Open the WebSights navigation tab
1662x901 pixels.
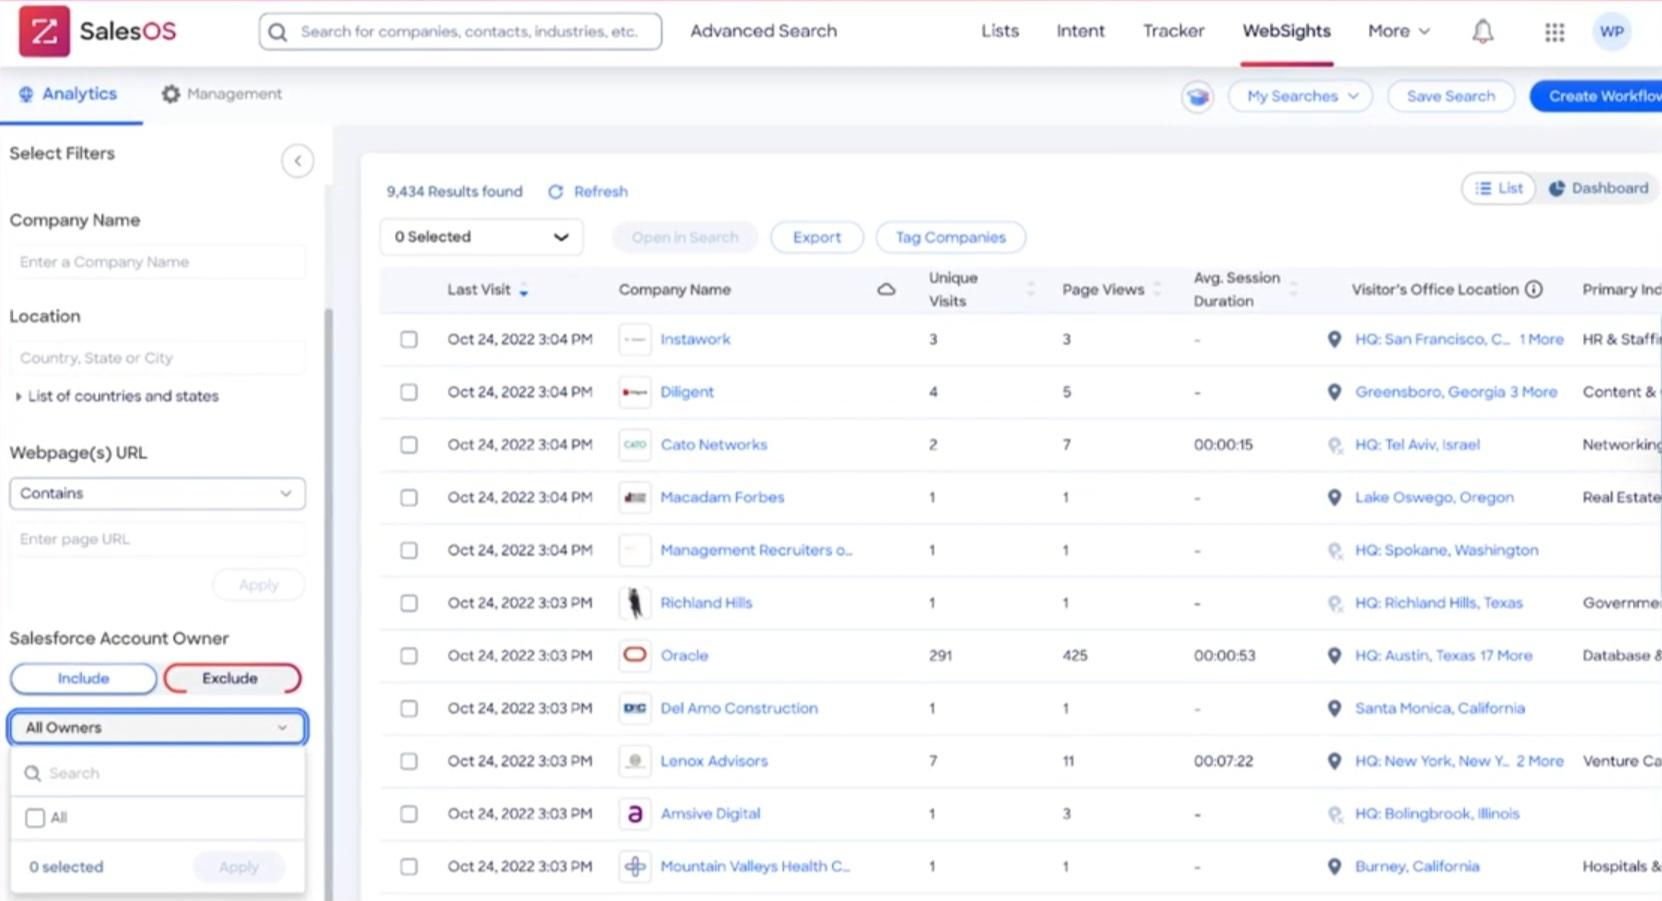1286,31
